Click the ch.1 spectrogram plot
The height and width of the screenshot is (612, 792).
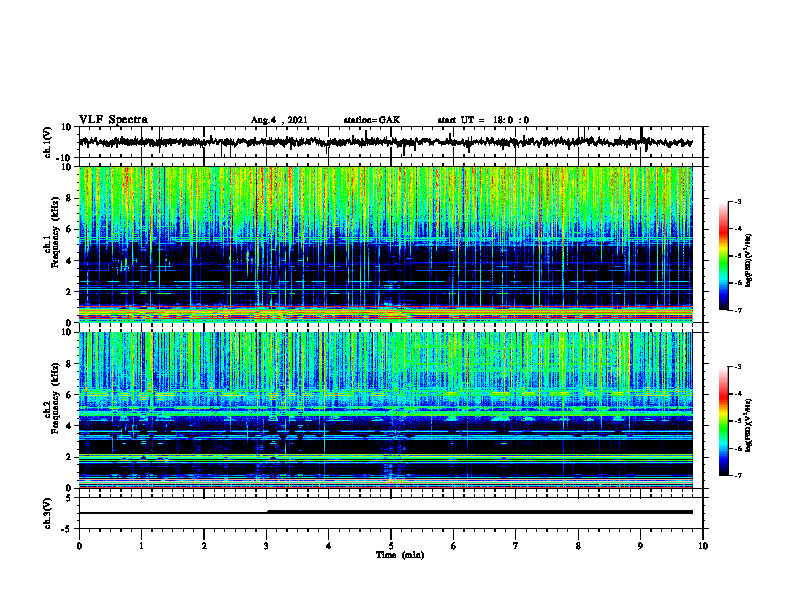[385, 244]
